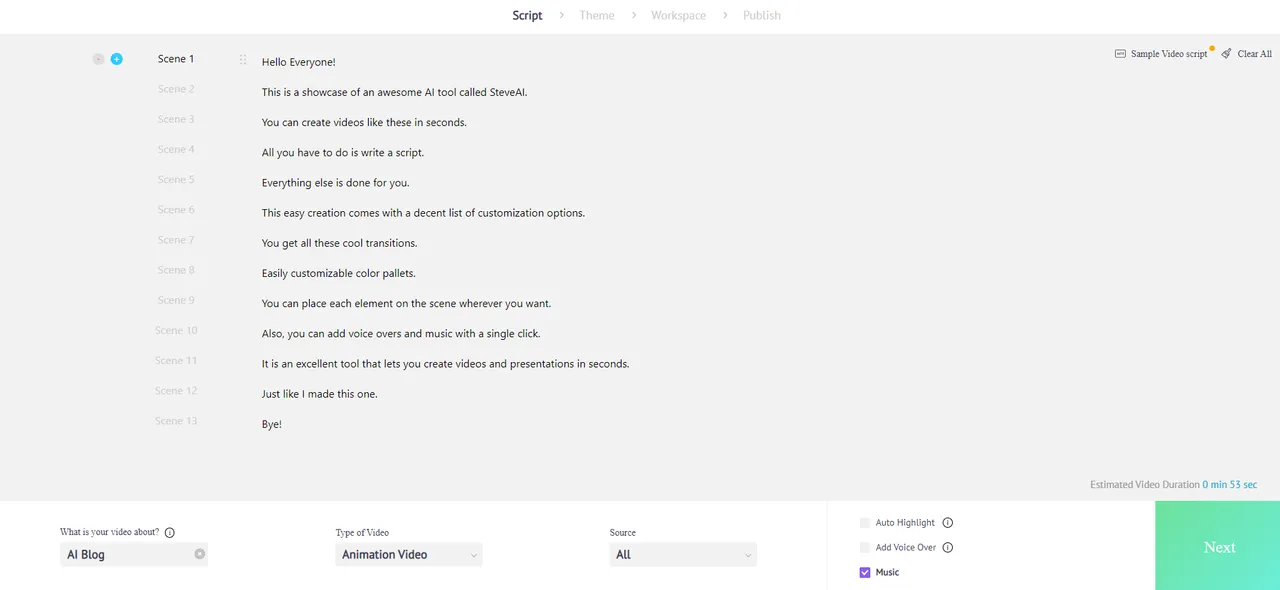
Task: Expand the Source dropdown
Action: (683, 555)
